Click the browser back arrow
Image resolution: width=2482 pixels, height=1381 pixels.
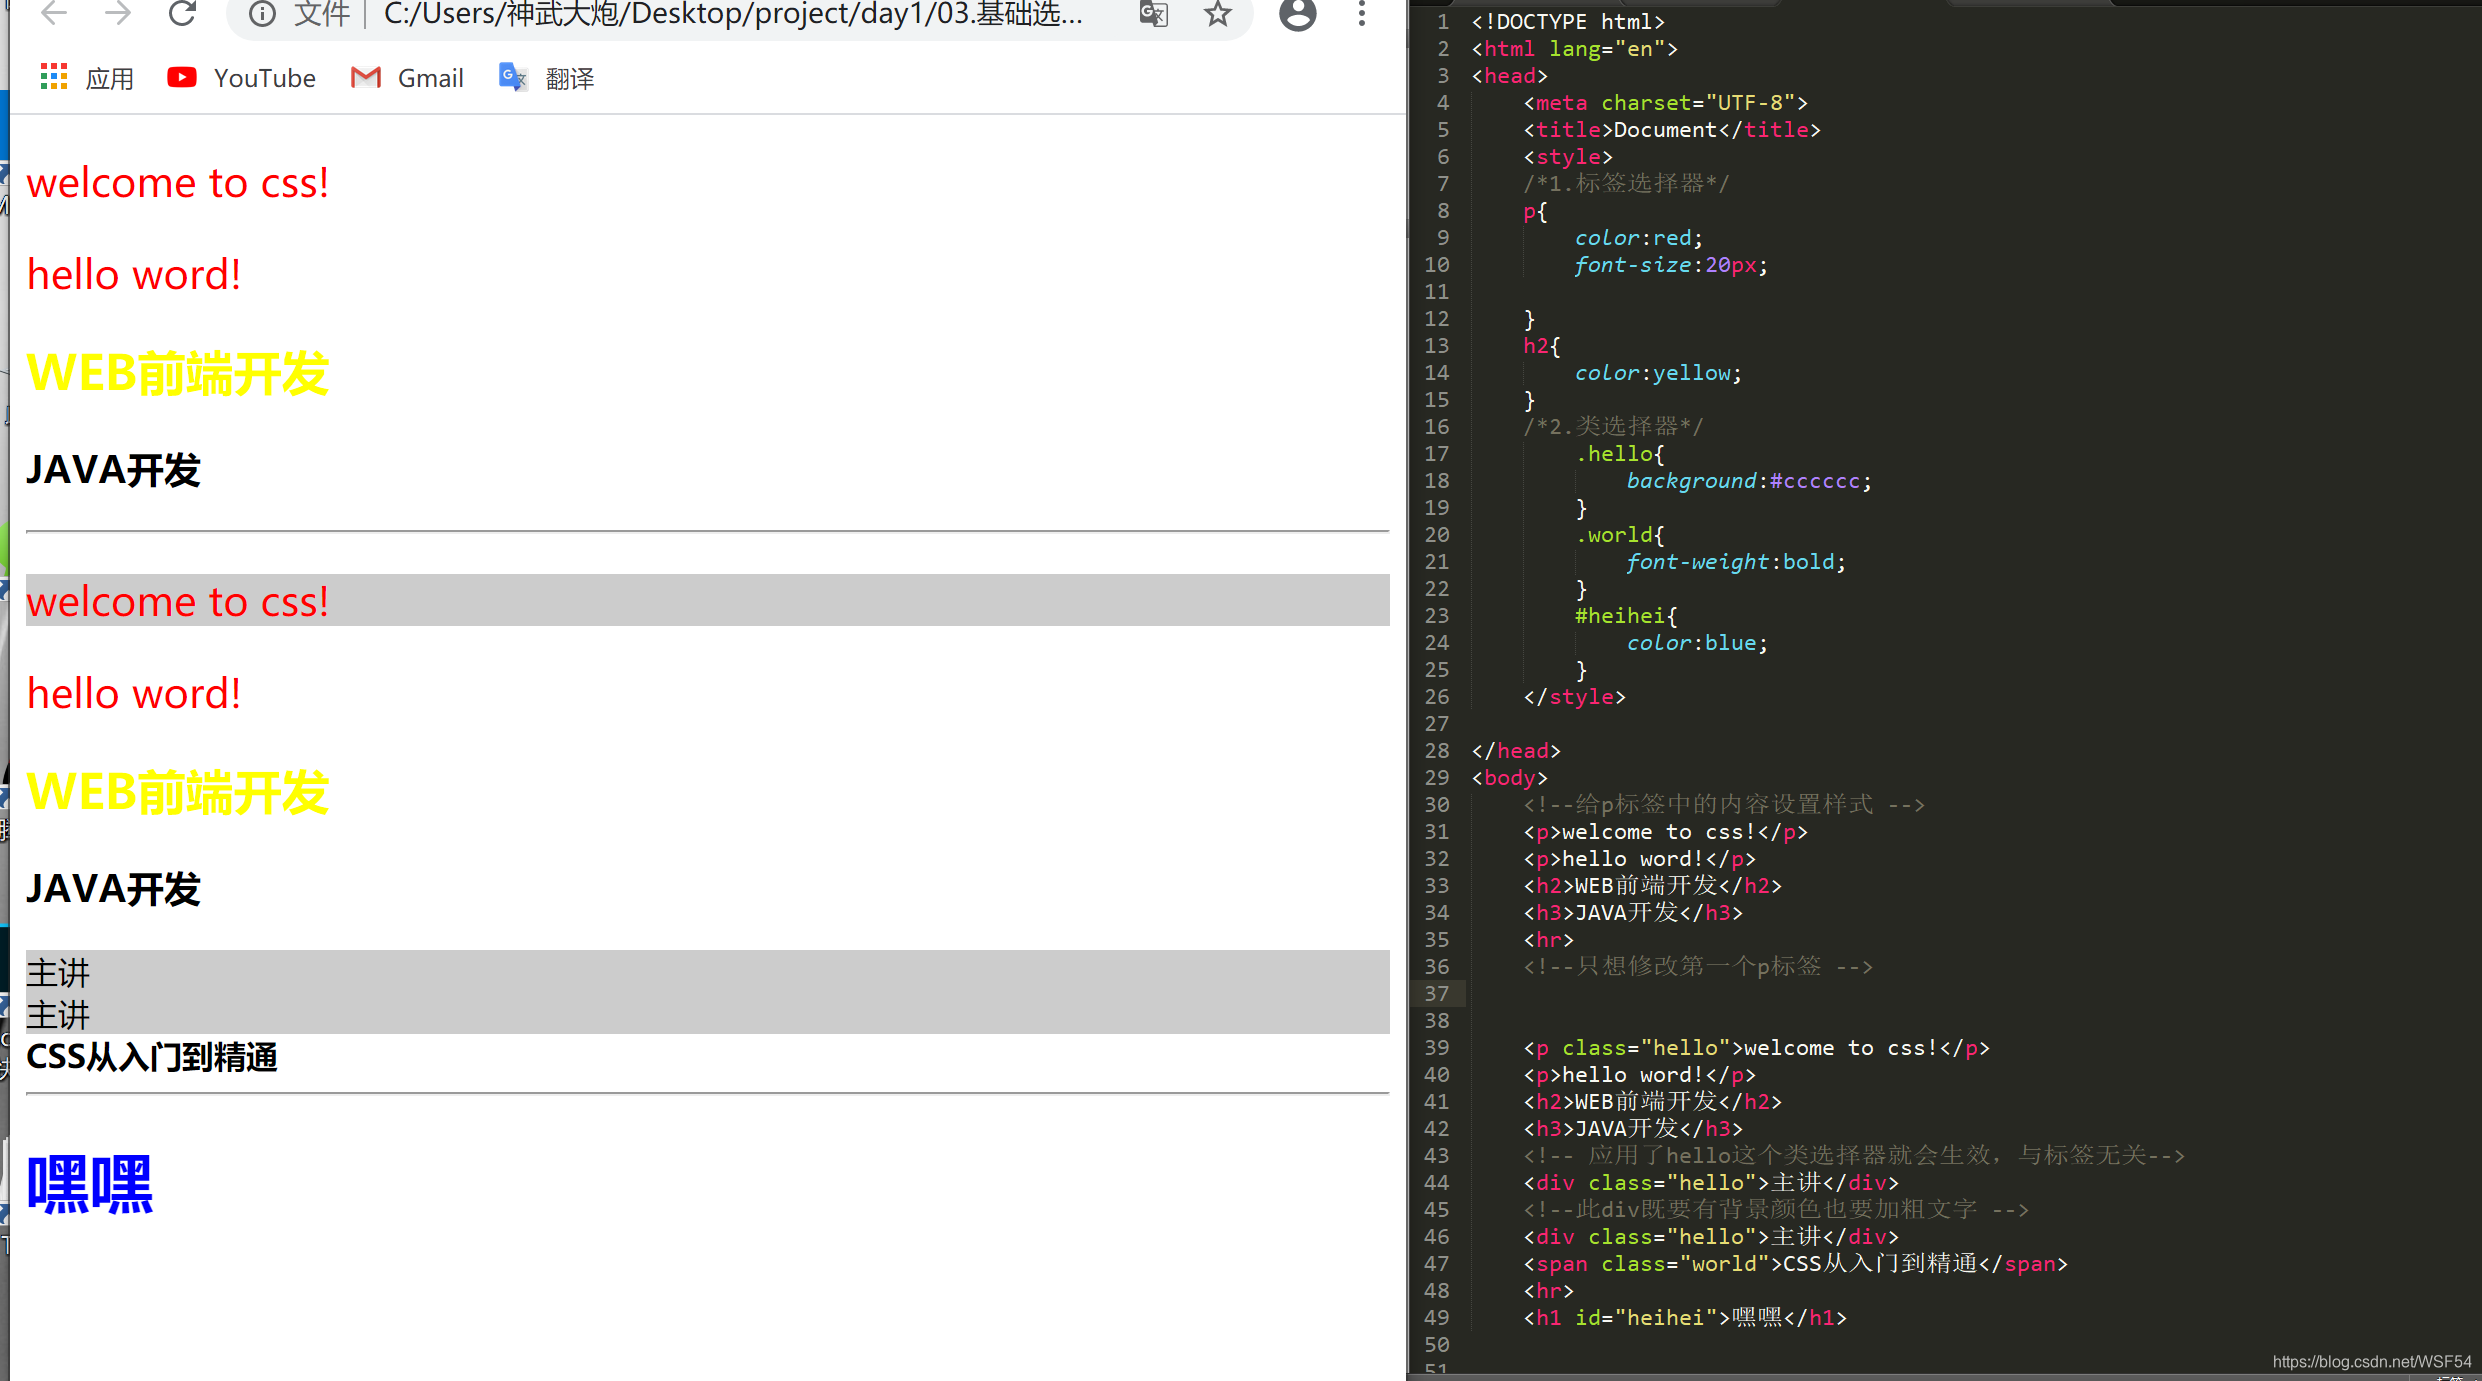click(x=54, y=13)
